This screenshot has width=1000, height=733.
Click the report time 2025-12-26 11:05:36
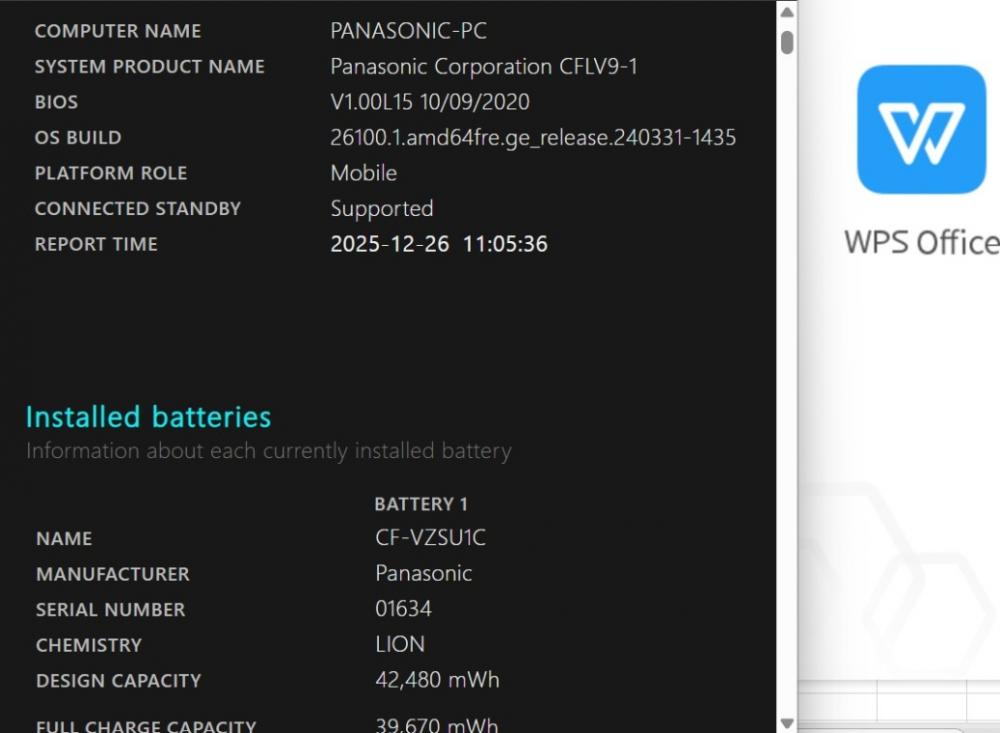click(x=439, y=244)
